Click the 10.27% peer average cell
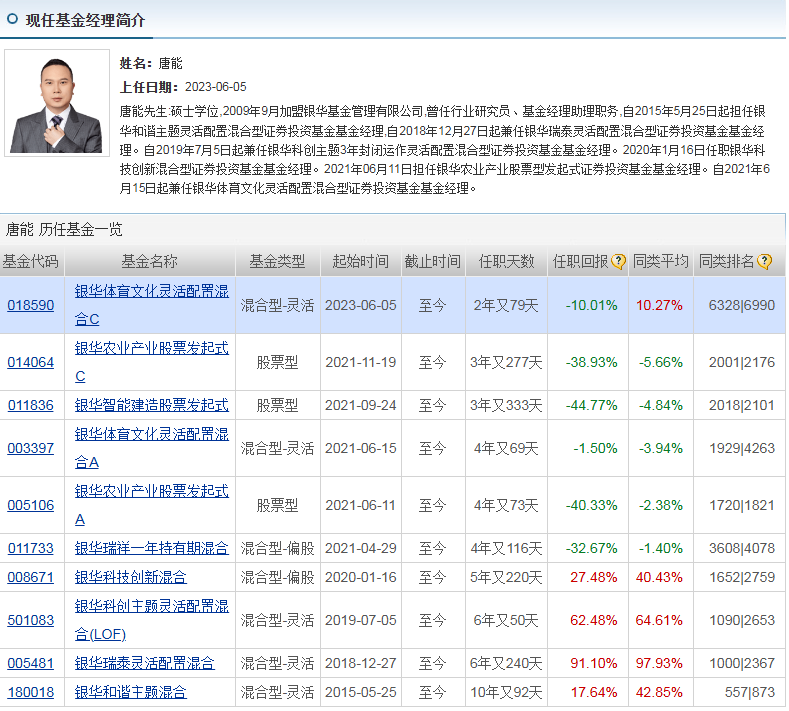Screen dimensions: 789x711 coord(659,305)
